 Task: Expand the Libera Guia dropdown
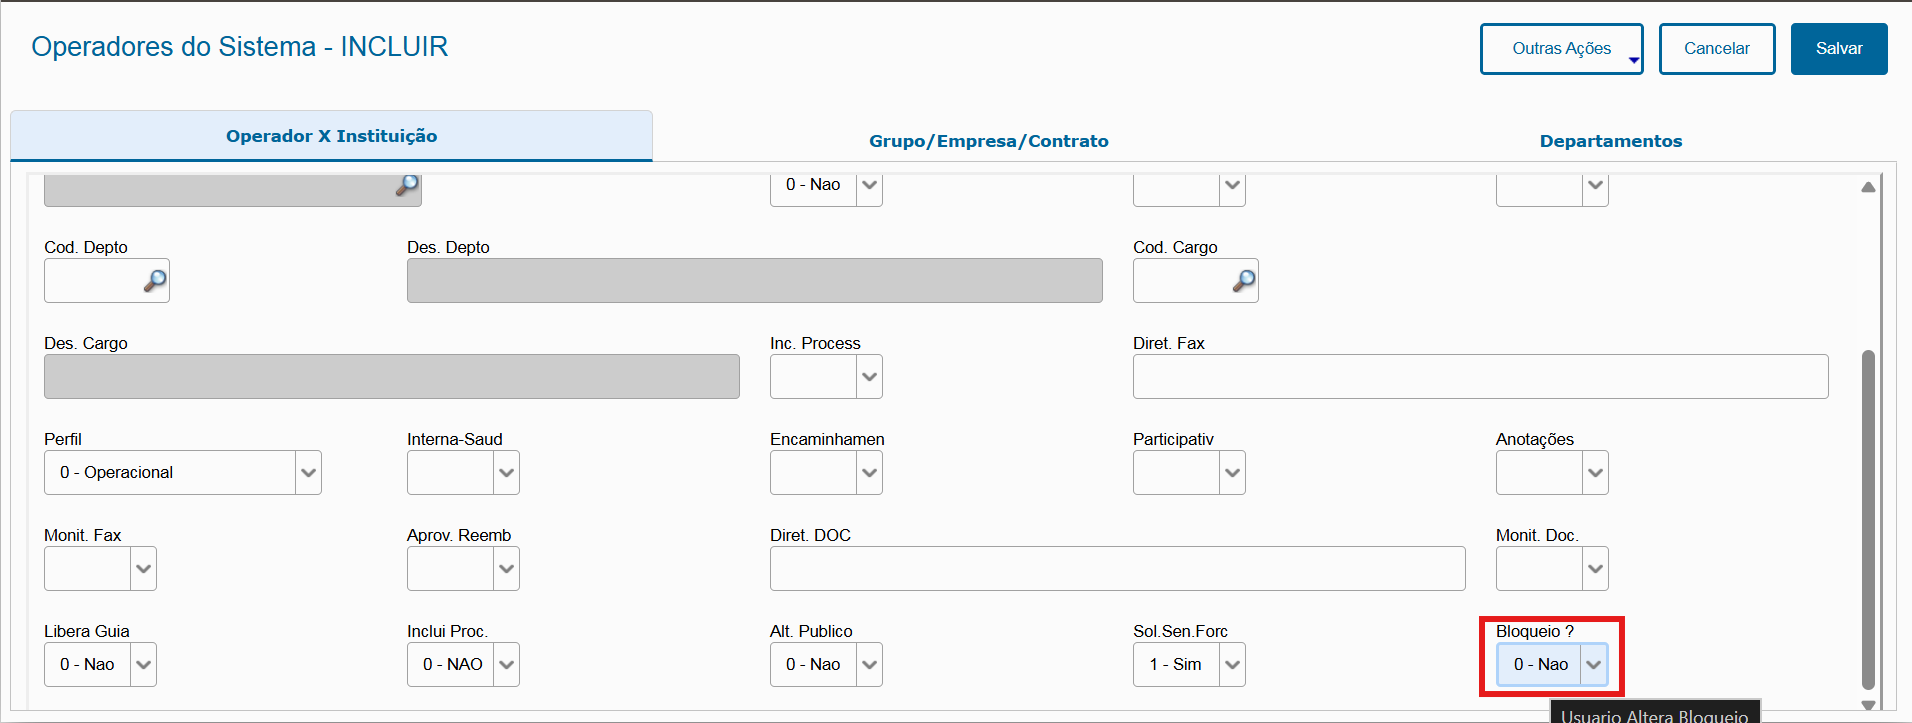[x=144, y=665]
